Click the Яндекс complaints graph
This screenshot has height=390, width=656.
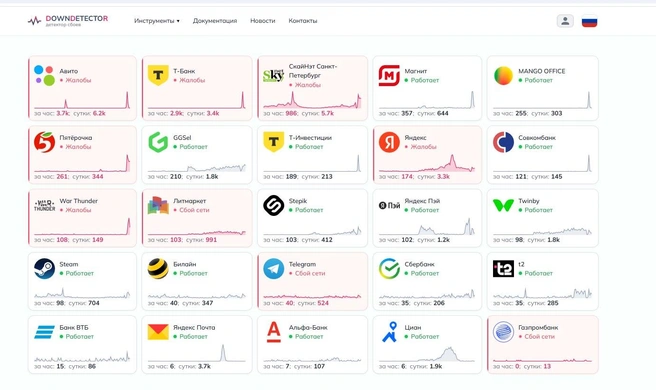point(427,164)
